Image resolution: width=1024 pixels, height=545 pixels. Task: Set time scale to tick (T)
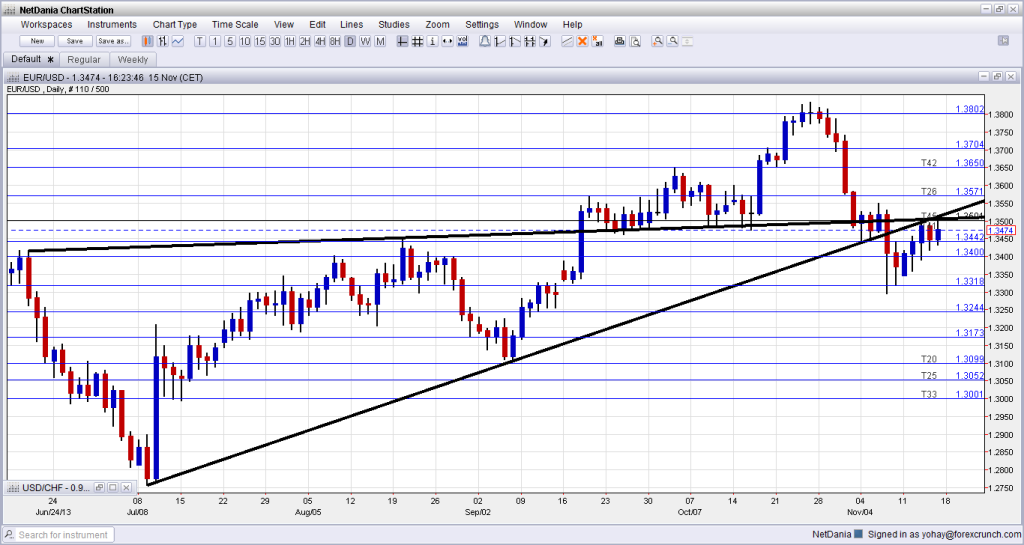point(200,41)
